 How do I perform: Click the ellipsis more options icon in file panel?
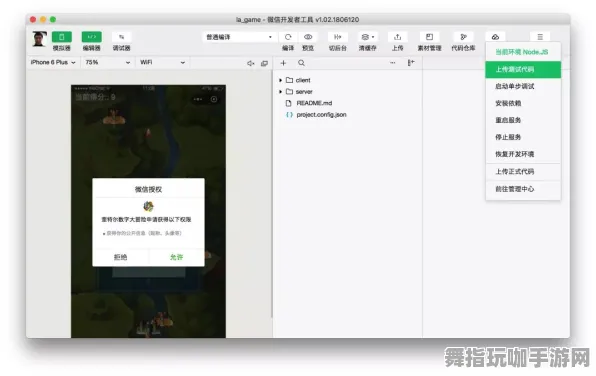click(x=392, y=63)
